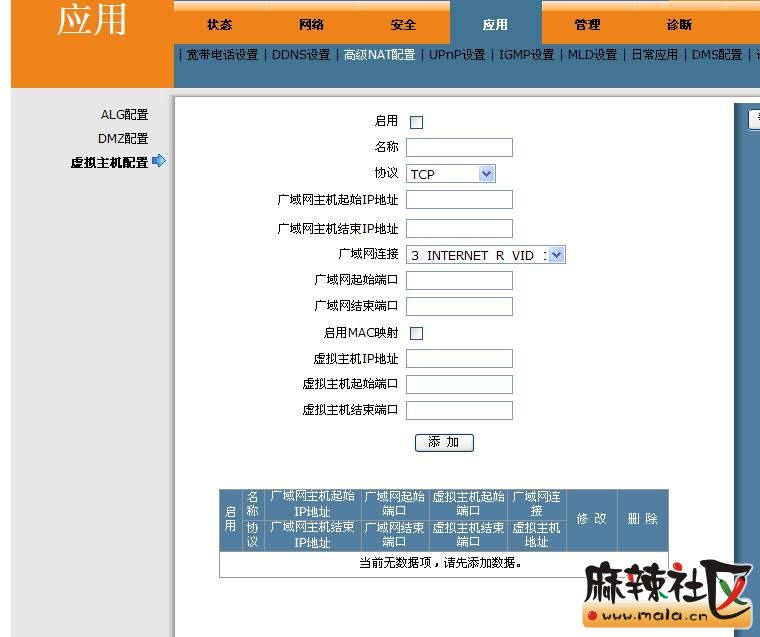Open the 诊断 tab
This screenshot has width=760, height=637.
(679, 24)
